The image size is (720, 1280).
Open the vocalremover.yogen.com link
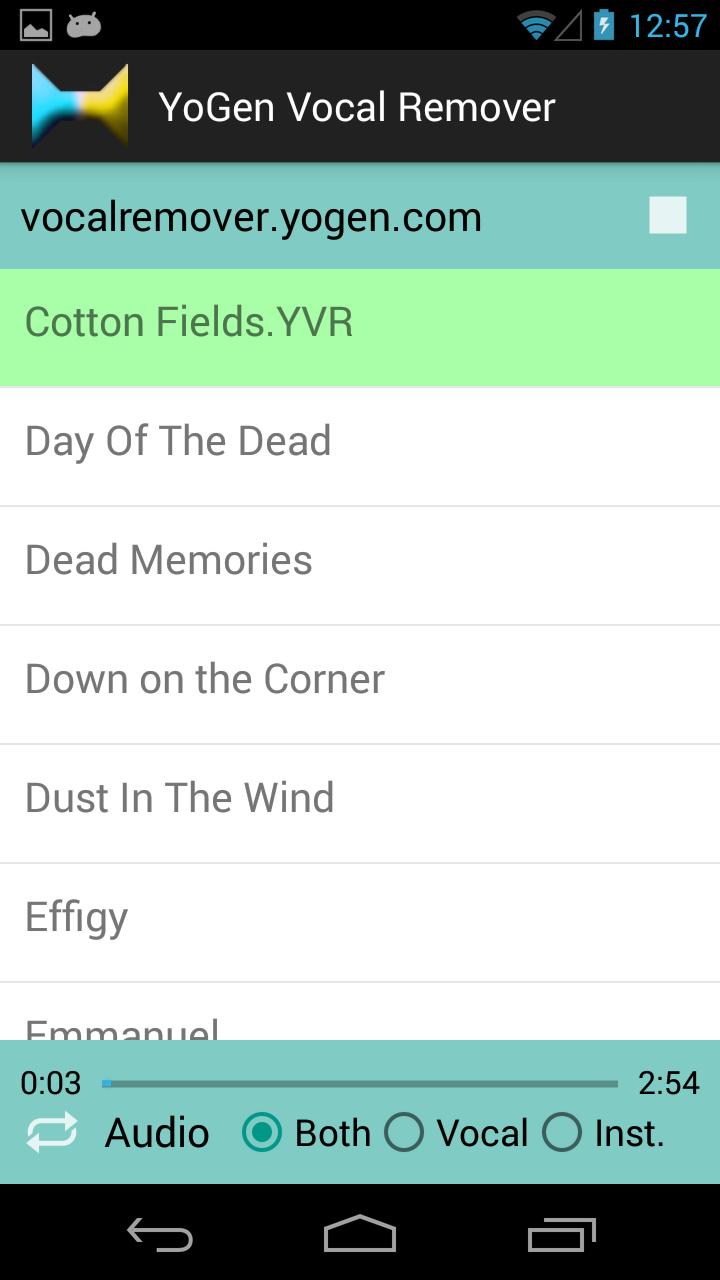click(251, 217)
